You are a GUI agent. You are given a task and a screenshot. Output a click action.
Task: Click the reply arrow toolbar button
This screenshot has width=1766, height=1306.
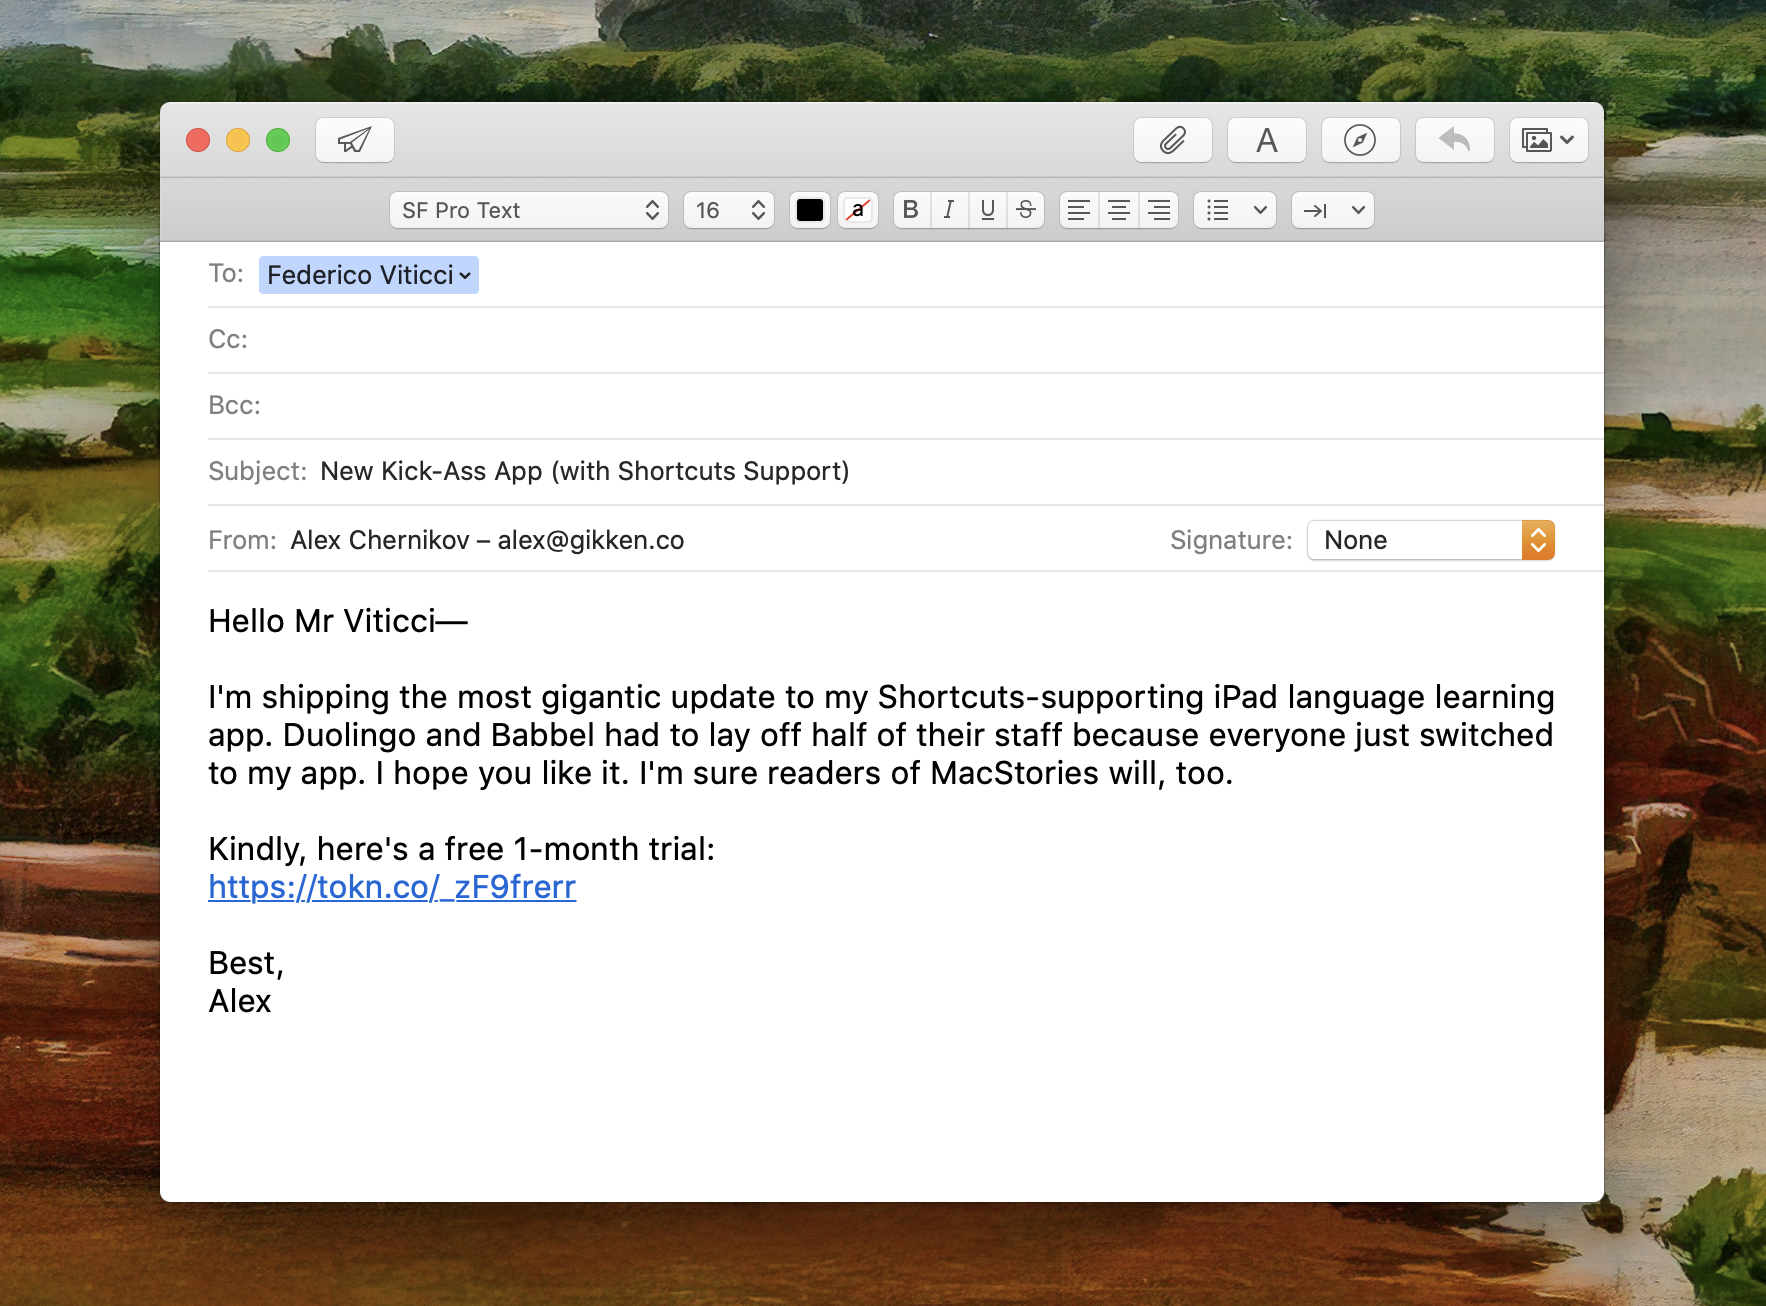tap(1455, 140)
